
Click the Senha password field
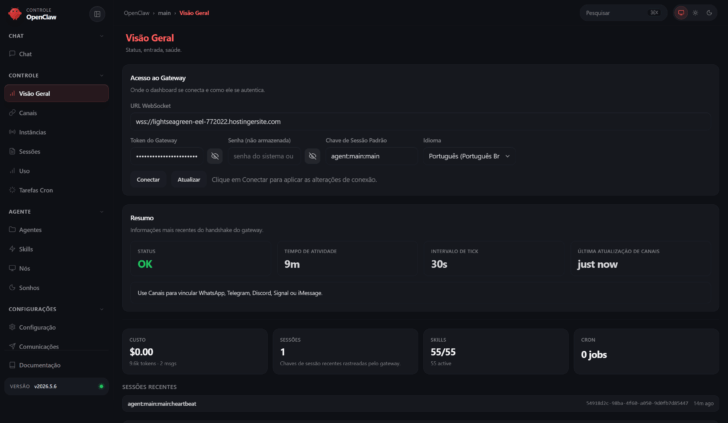264,156
